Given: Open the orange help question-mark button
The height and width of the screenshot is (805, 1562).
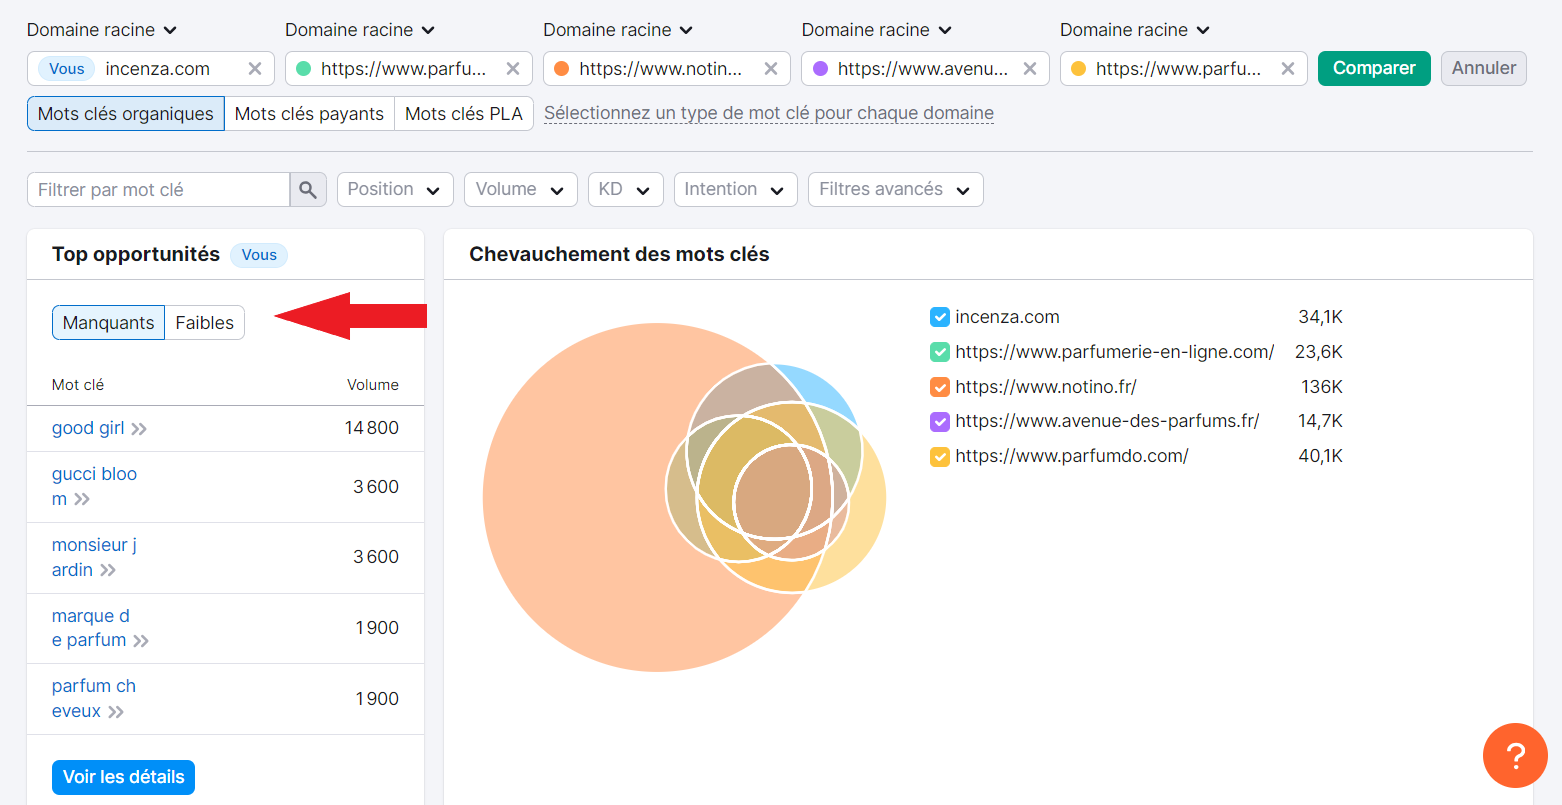Looking at the screenshot, I should tap(1515, 756).
